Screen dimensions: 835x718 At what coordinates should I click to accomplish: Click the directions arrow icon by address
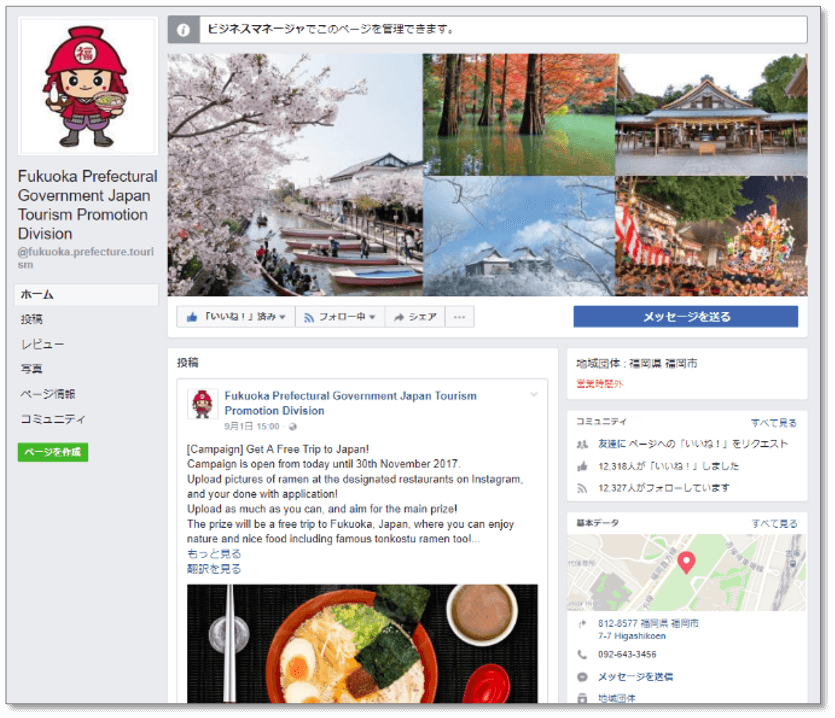coord(582,624)
